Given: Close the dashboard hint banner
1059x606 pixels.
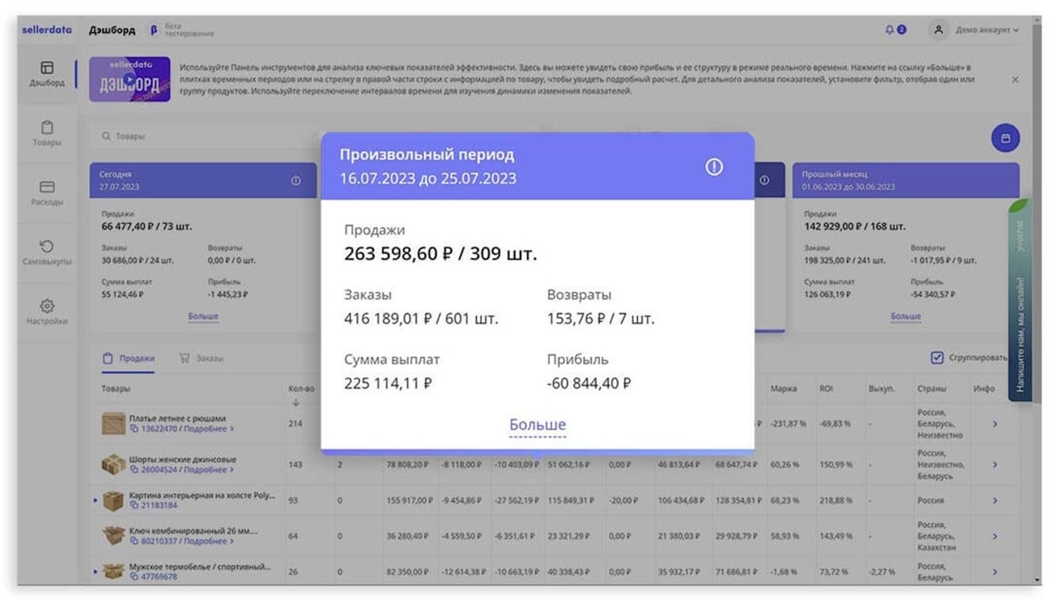Looking at the screenshot, I should point(1015,79).
